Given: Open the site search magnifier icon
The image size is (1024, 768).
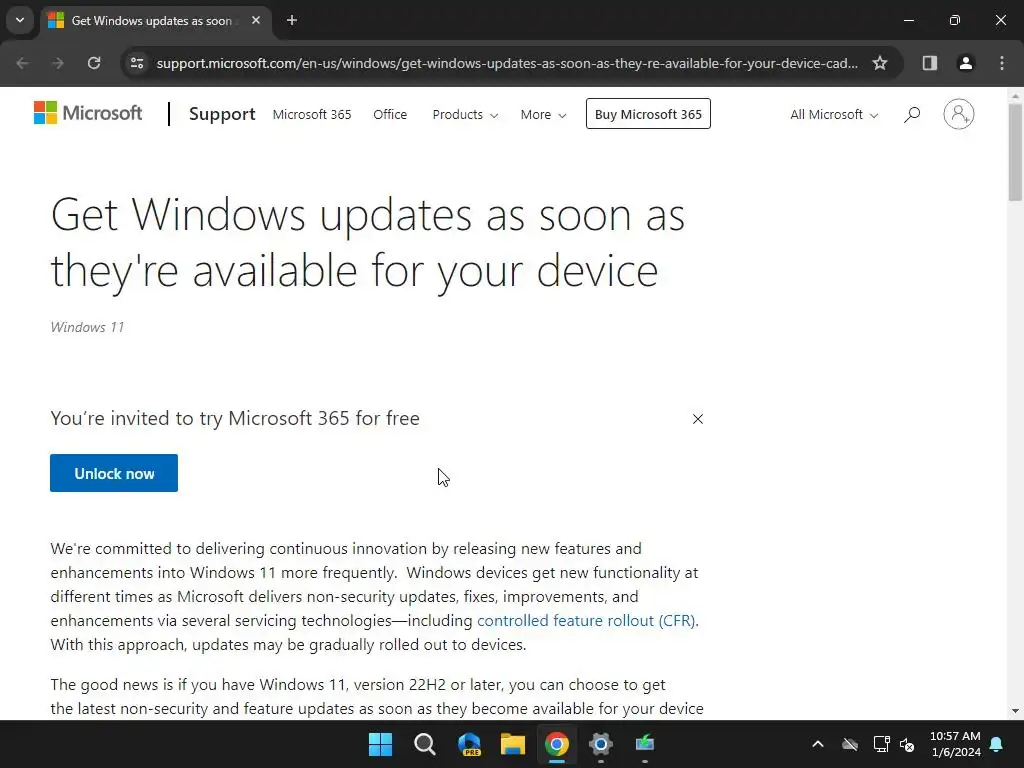Looking at the screenshot, I should point(912,114).
